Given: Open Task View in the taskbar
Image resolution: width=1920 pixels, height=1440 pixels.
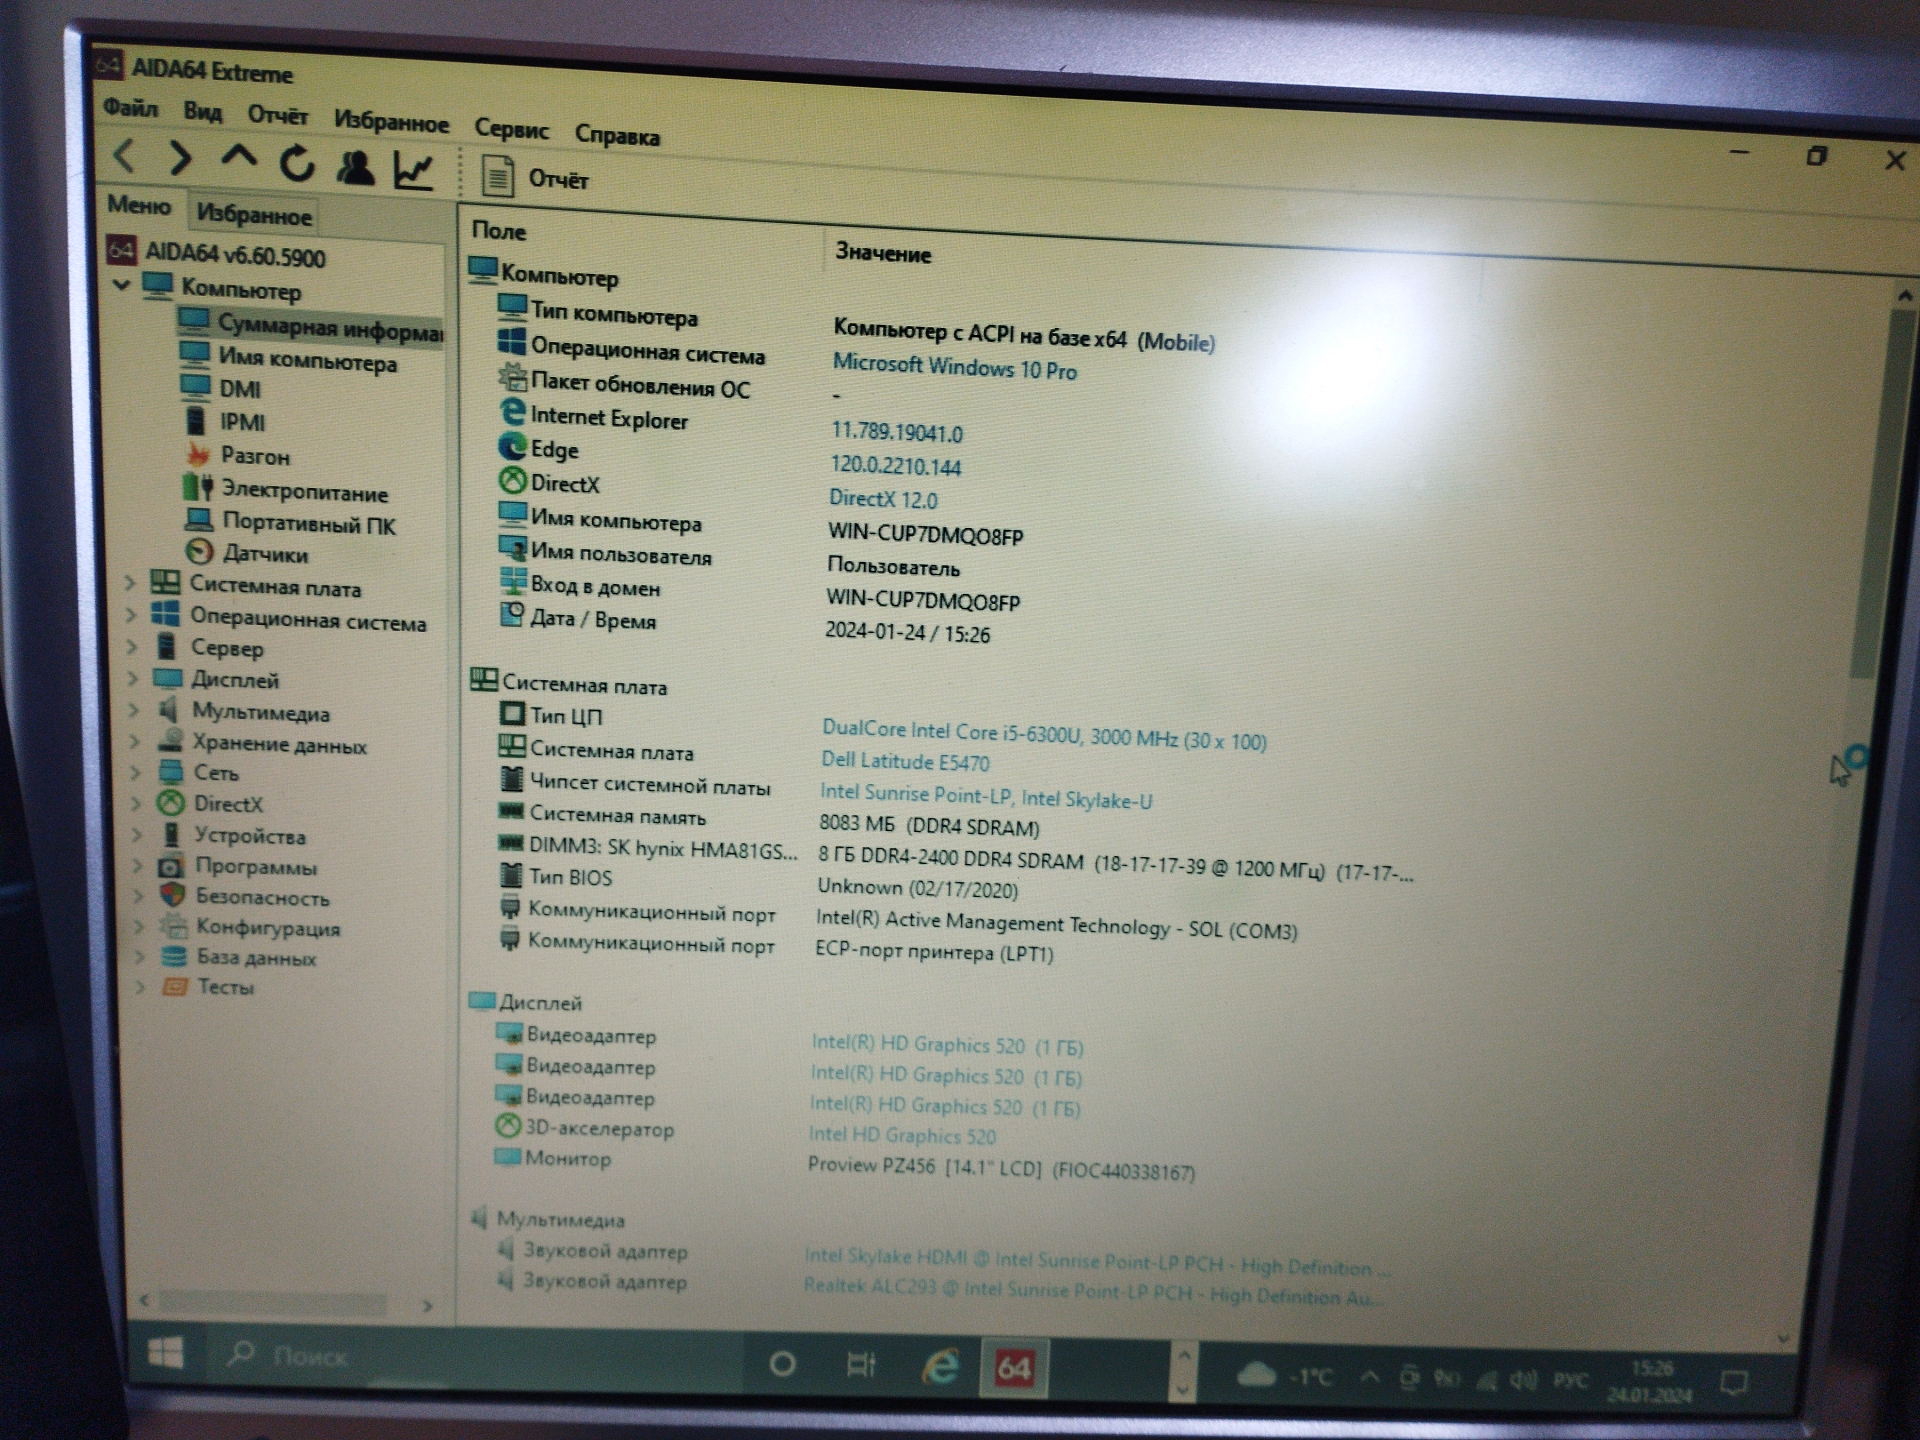Looking at the screenshot, I should click(861, 1364).
